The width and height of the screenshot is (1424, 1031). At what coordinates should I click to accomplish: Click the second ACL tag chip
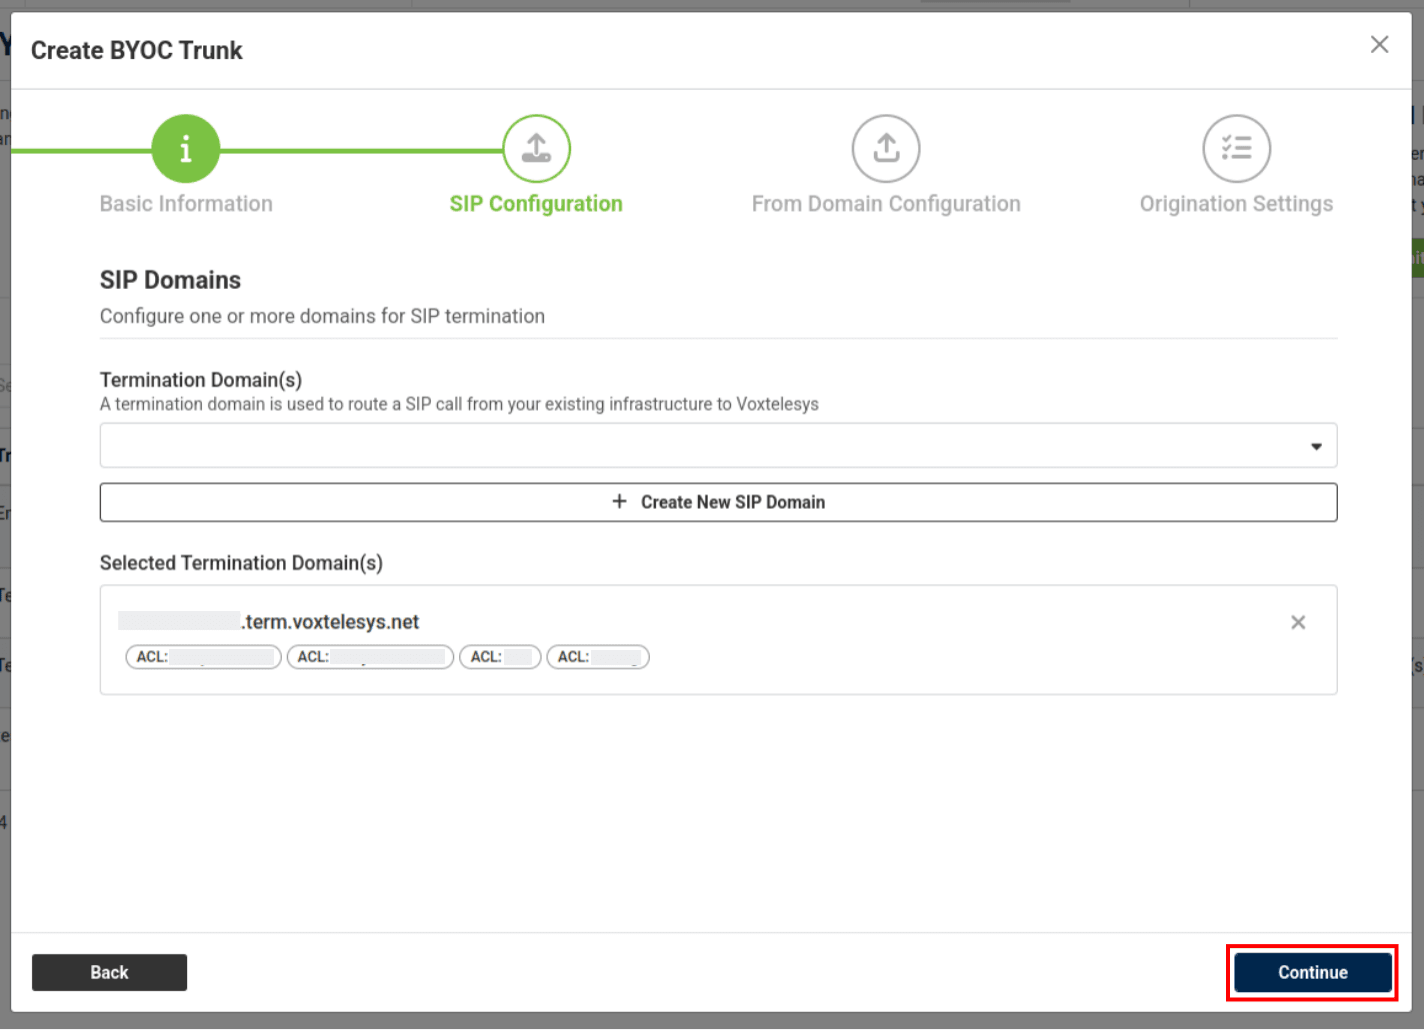coord(370,657)
